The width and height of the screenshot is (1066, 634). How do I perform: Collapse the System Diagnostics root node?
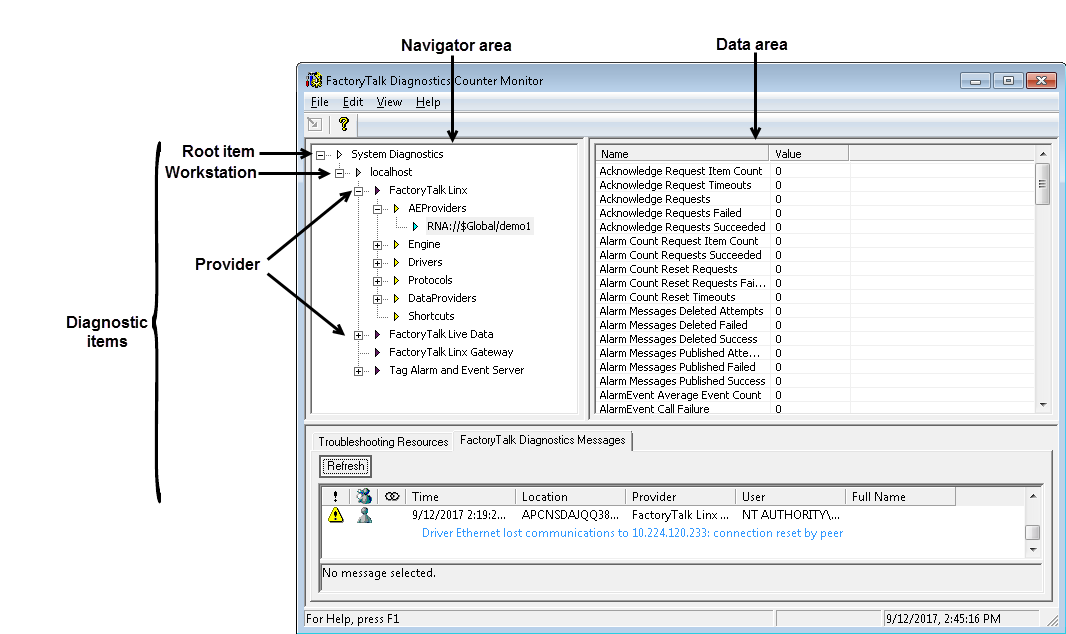[320, 155]
